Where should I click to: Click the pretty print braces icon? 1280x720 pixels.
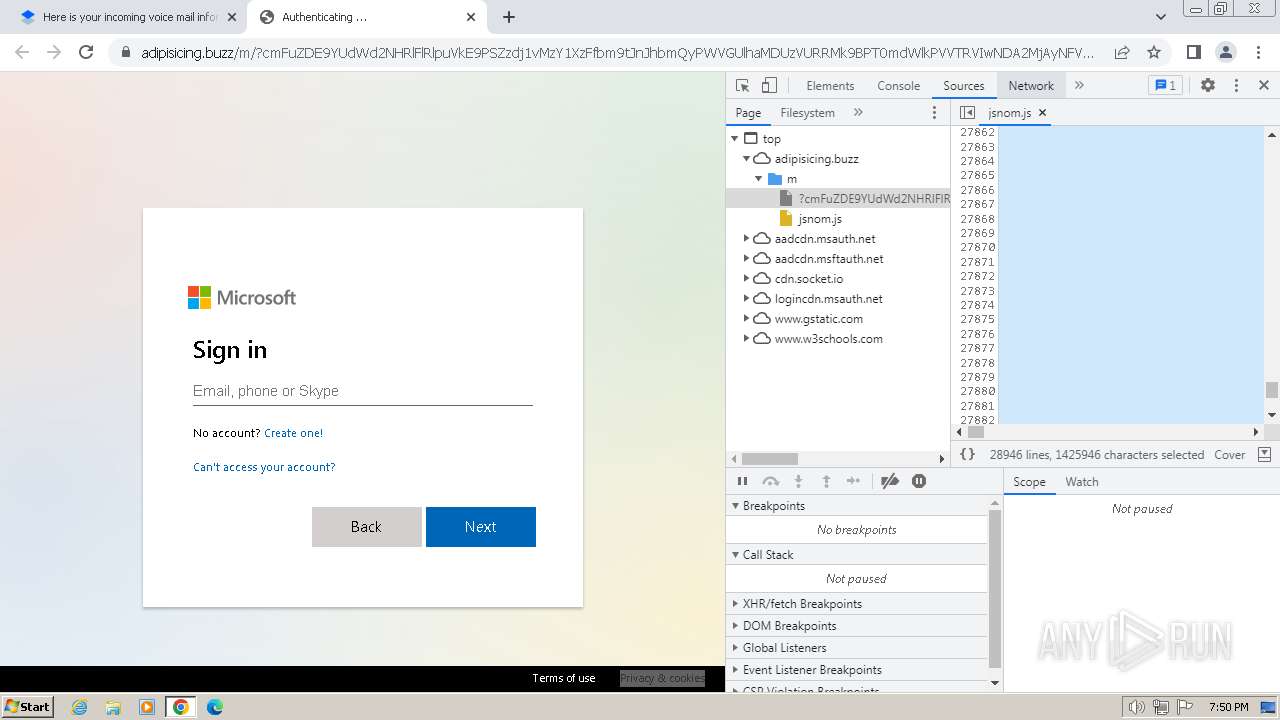tap(967, 454)
